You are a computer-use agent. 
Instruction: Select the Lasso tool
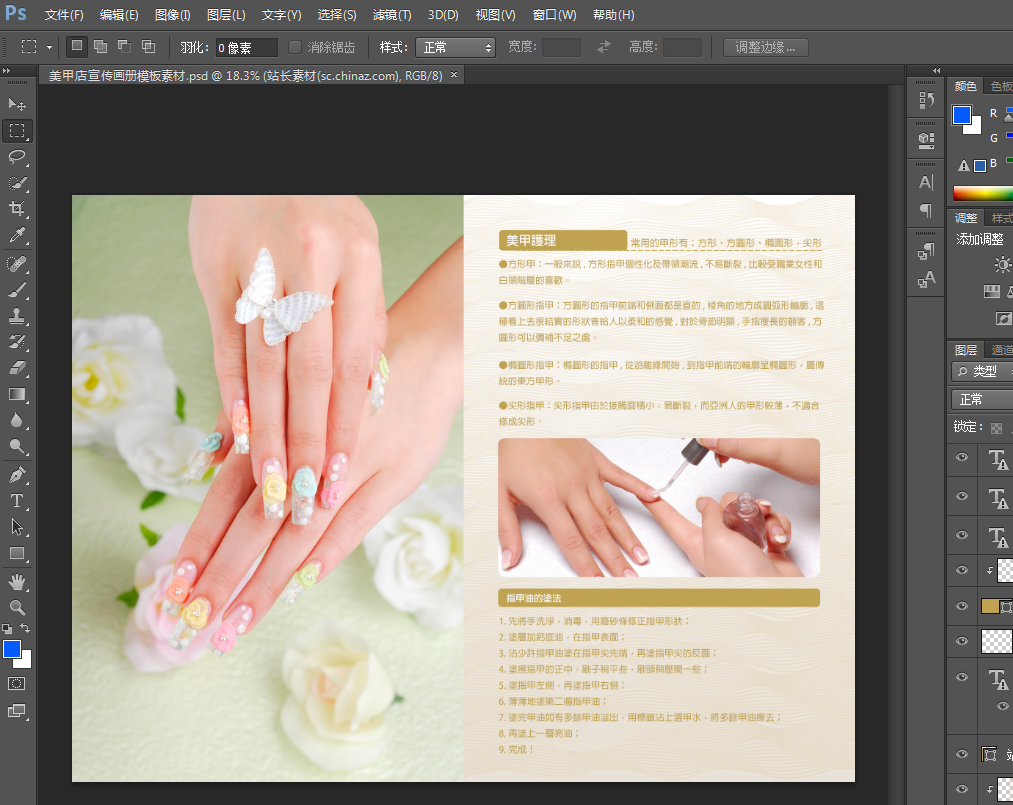point(18,157)
